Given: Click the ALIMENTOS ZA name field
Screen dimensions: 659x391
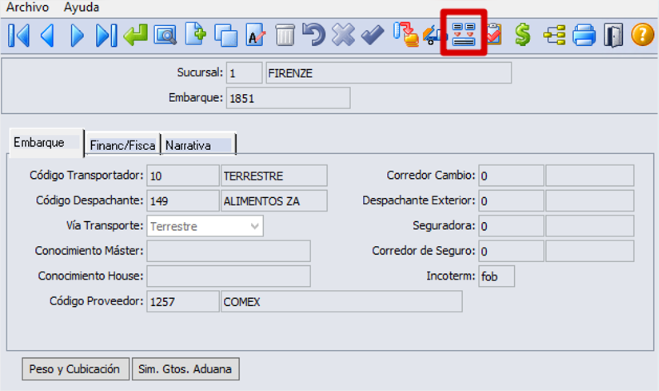Looking at the screenshot, I should (274, 201).
